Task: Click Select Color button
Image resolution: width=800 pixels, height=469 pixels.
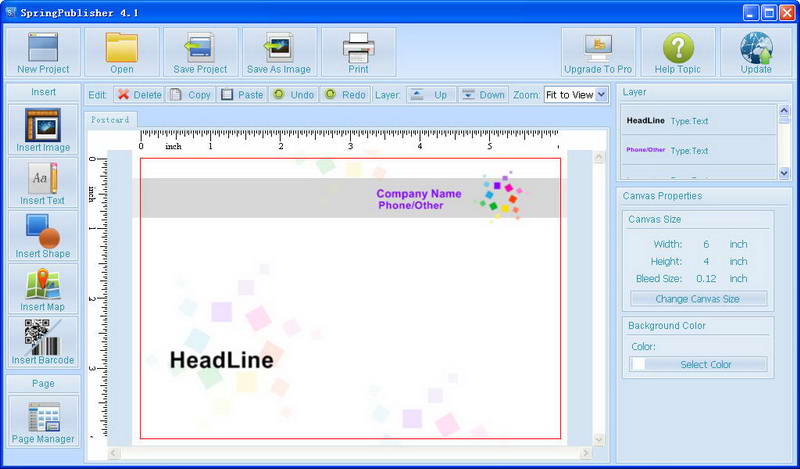Action: click(698, 364)
